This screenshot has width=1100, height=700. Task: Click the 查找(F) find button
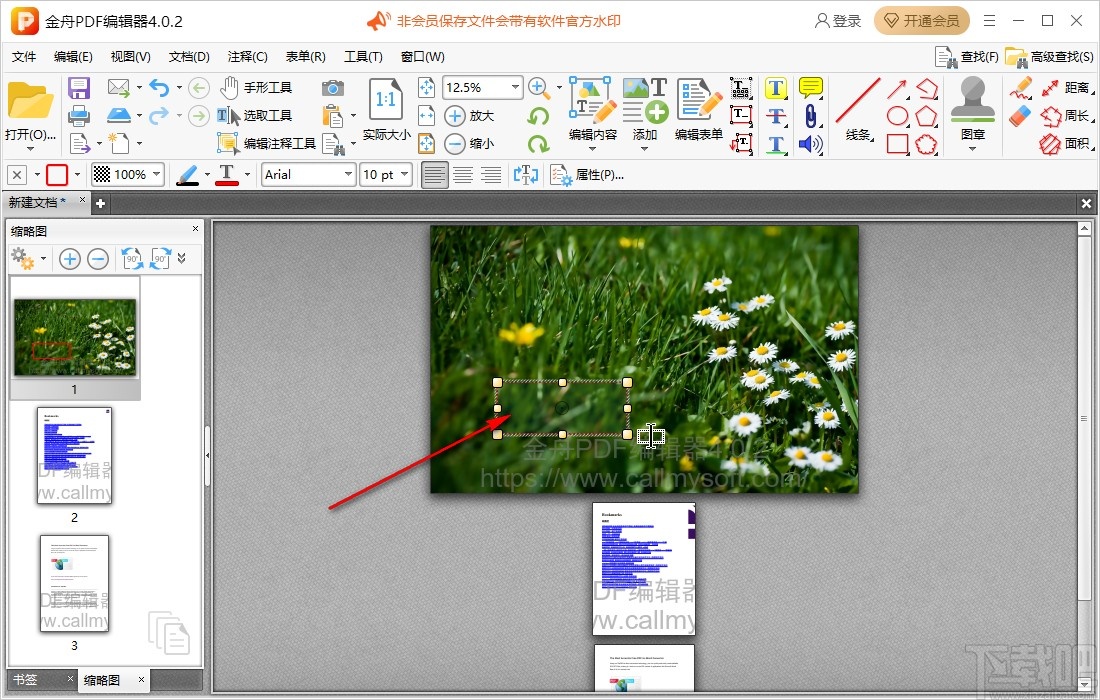[x=967, y=57]
